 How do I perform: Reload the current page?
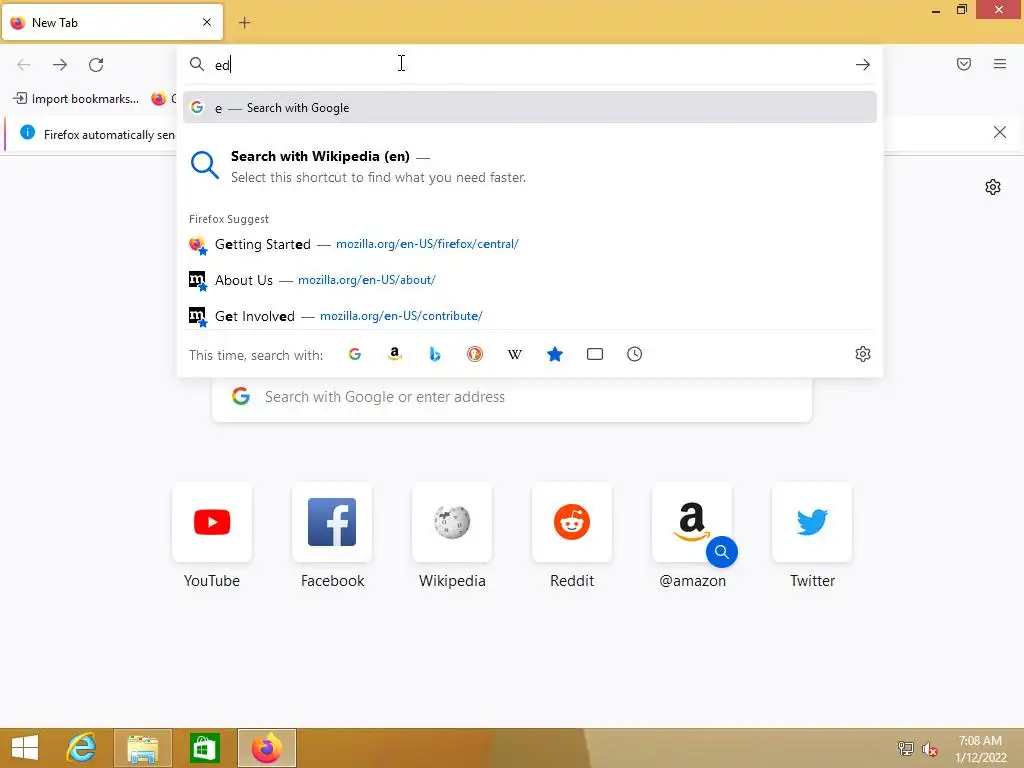96,64
